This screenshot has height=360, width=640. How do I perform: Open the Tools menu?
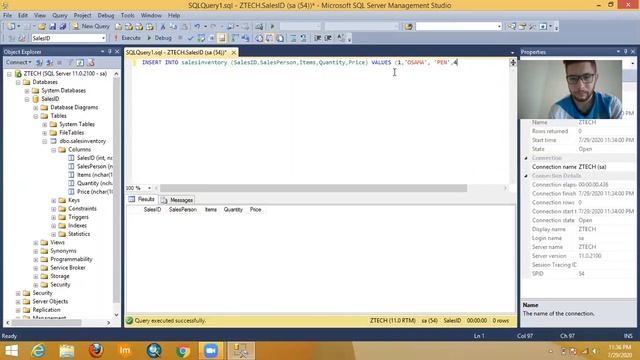point(127,16)
